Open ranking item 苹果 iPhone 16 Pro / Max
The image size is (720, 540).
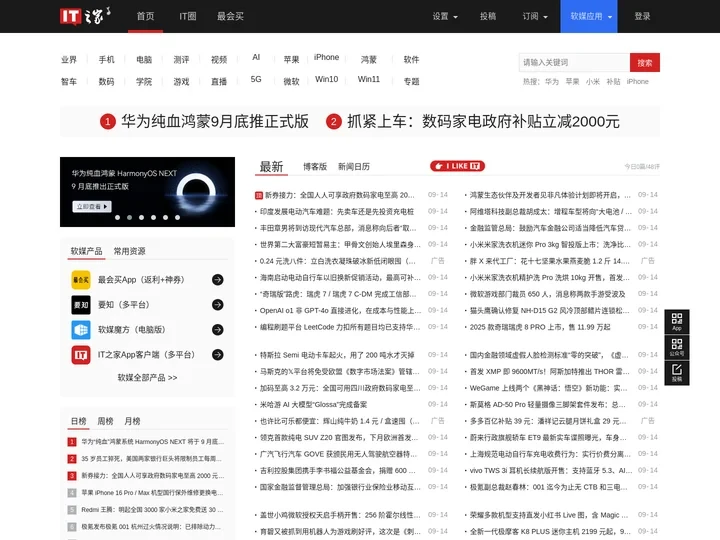pos(152,493)
